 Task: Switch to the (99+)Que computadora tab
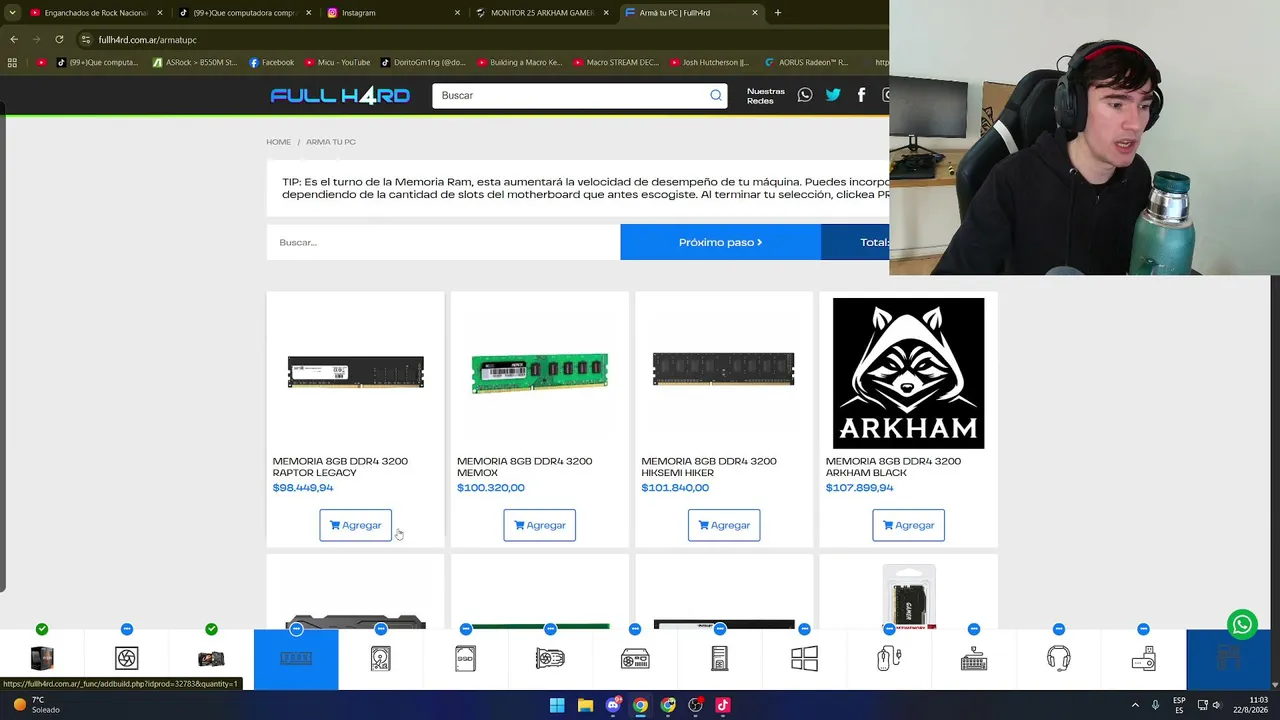pos(244,13)
